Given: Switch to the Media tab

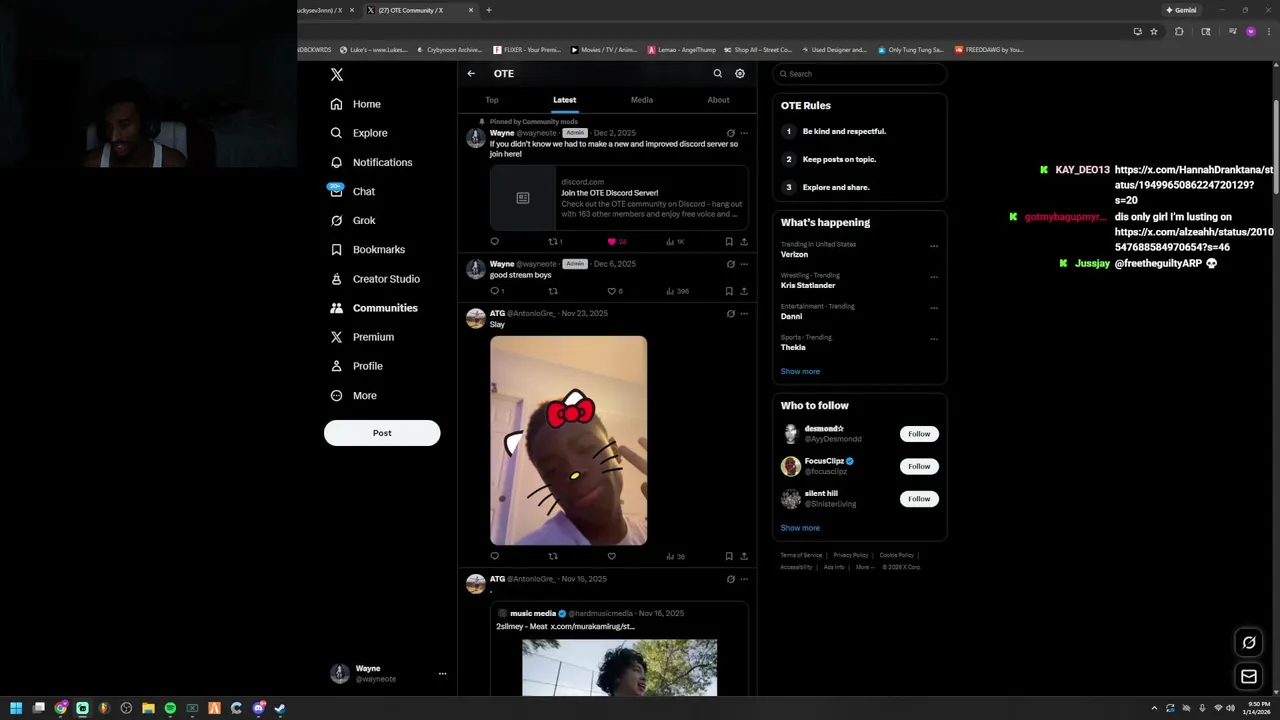Looking at the screenshot, I should click(642, 100).
